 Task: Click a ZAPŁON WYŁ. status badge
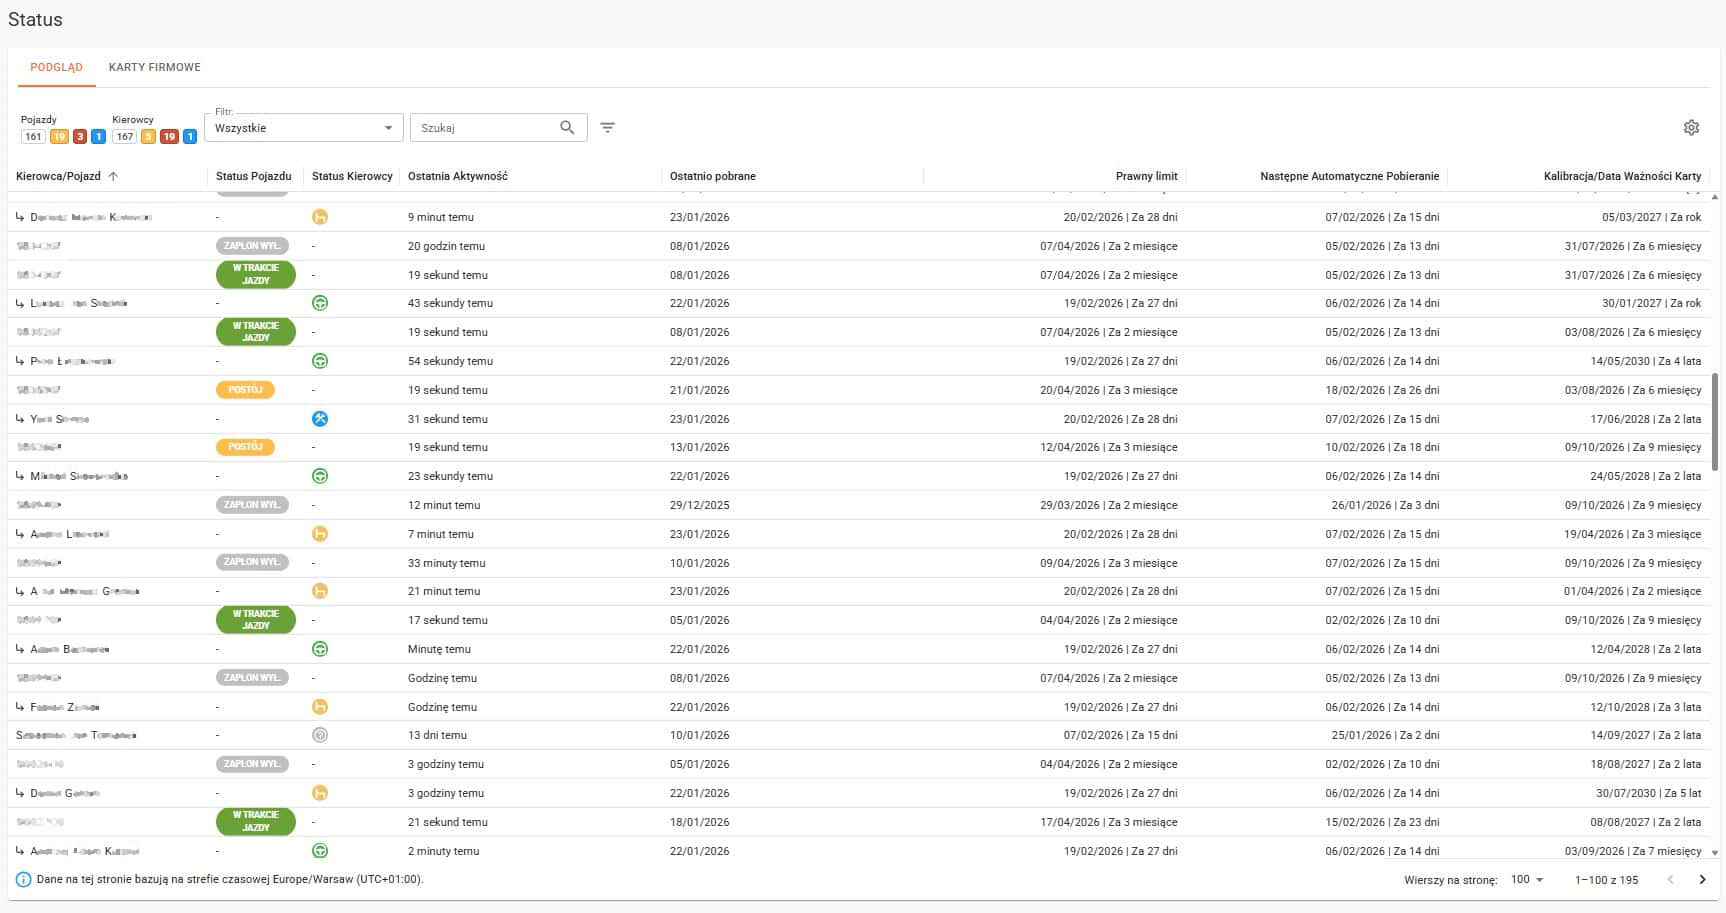(x=251, y=245)
